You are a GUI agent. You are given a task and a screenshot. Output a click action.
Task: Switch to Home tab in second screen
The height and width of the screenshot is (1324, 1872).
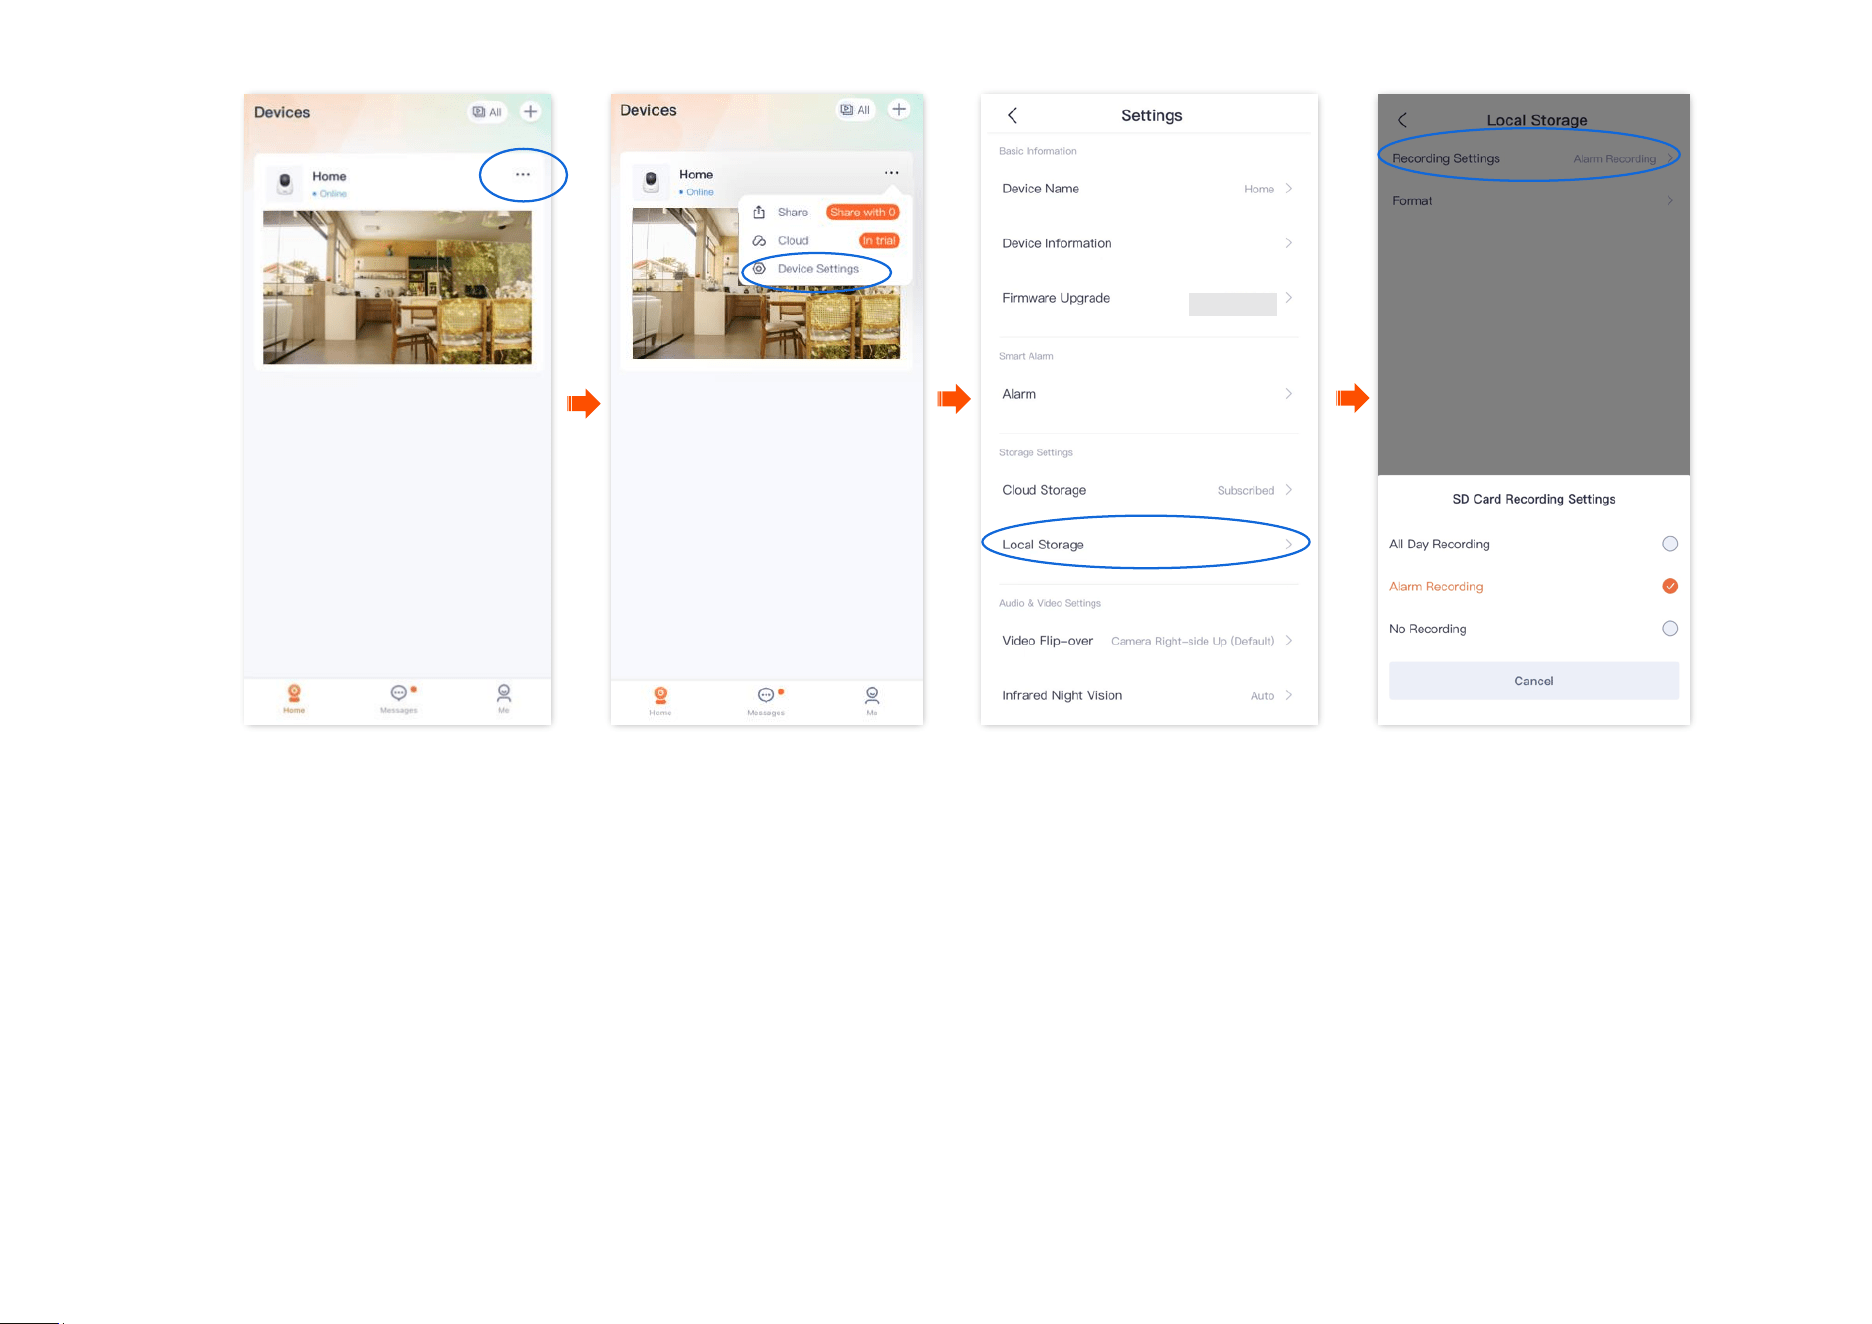tap(660, 700)
